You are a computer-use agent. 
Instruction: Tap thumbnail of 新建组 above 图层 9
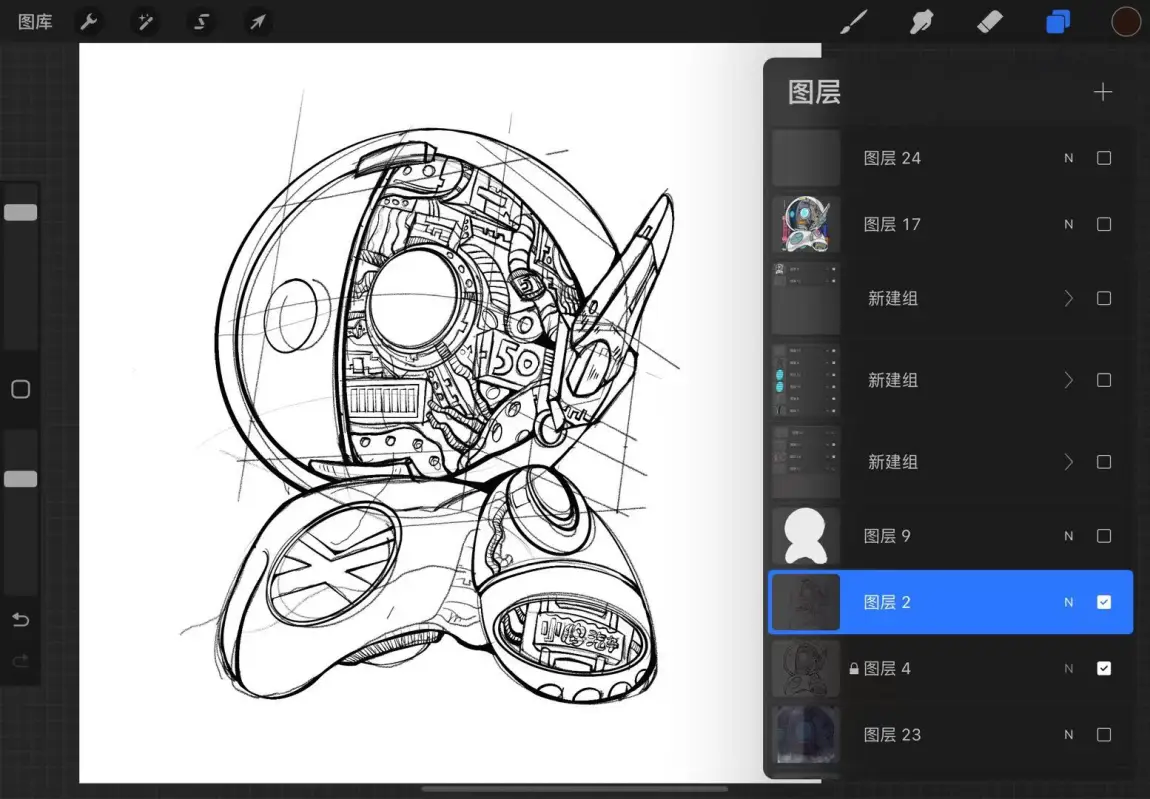(x=806, y=462)
